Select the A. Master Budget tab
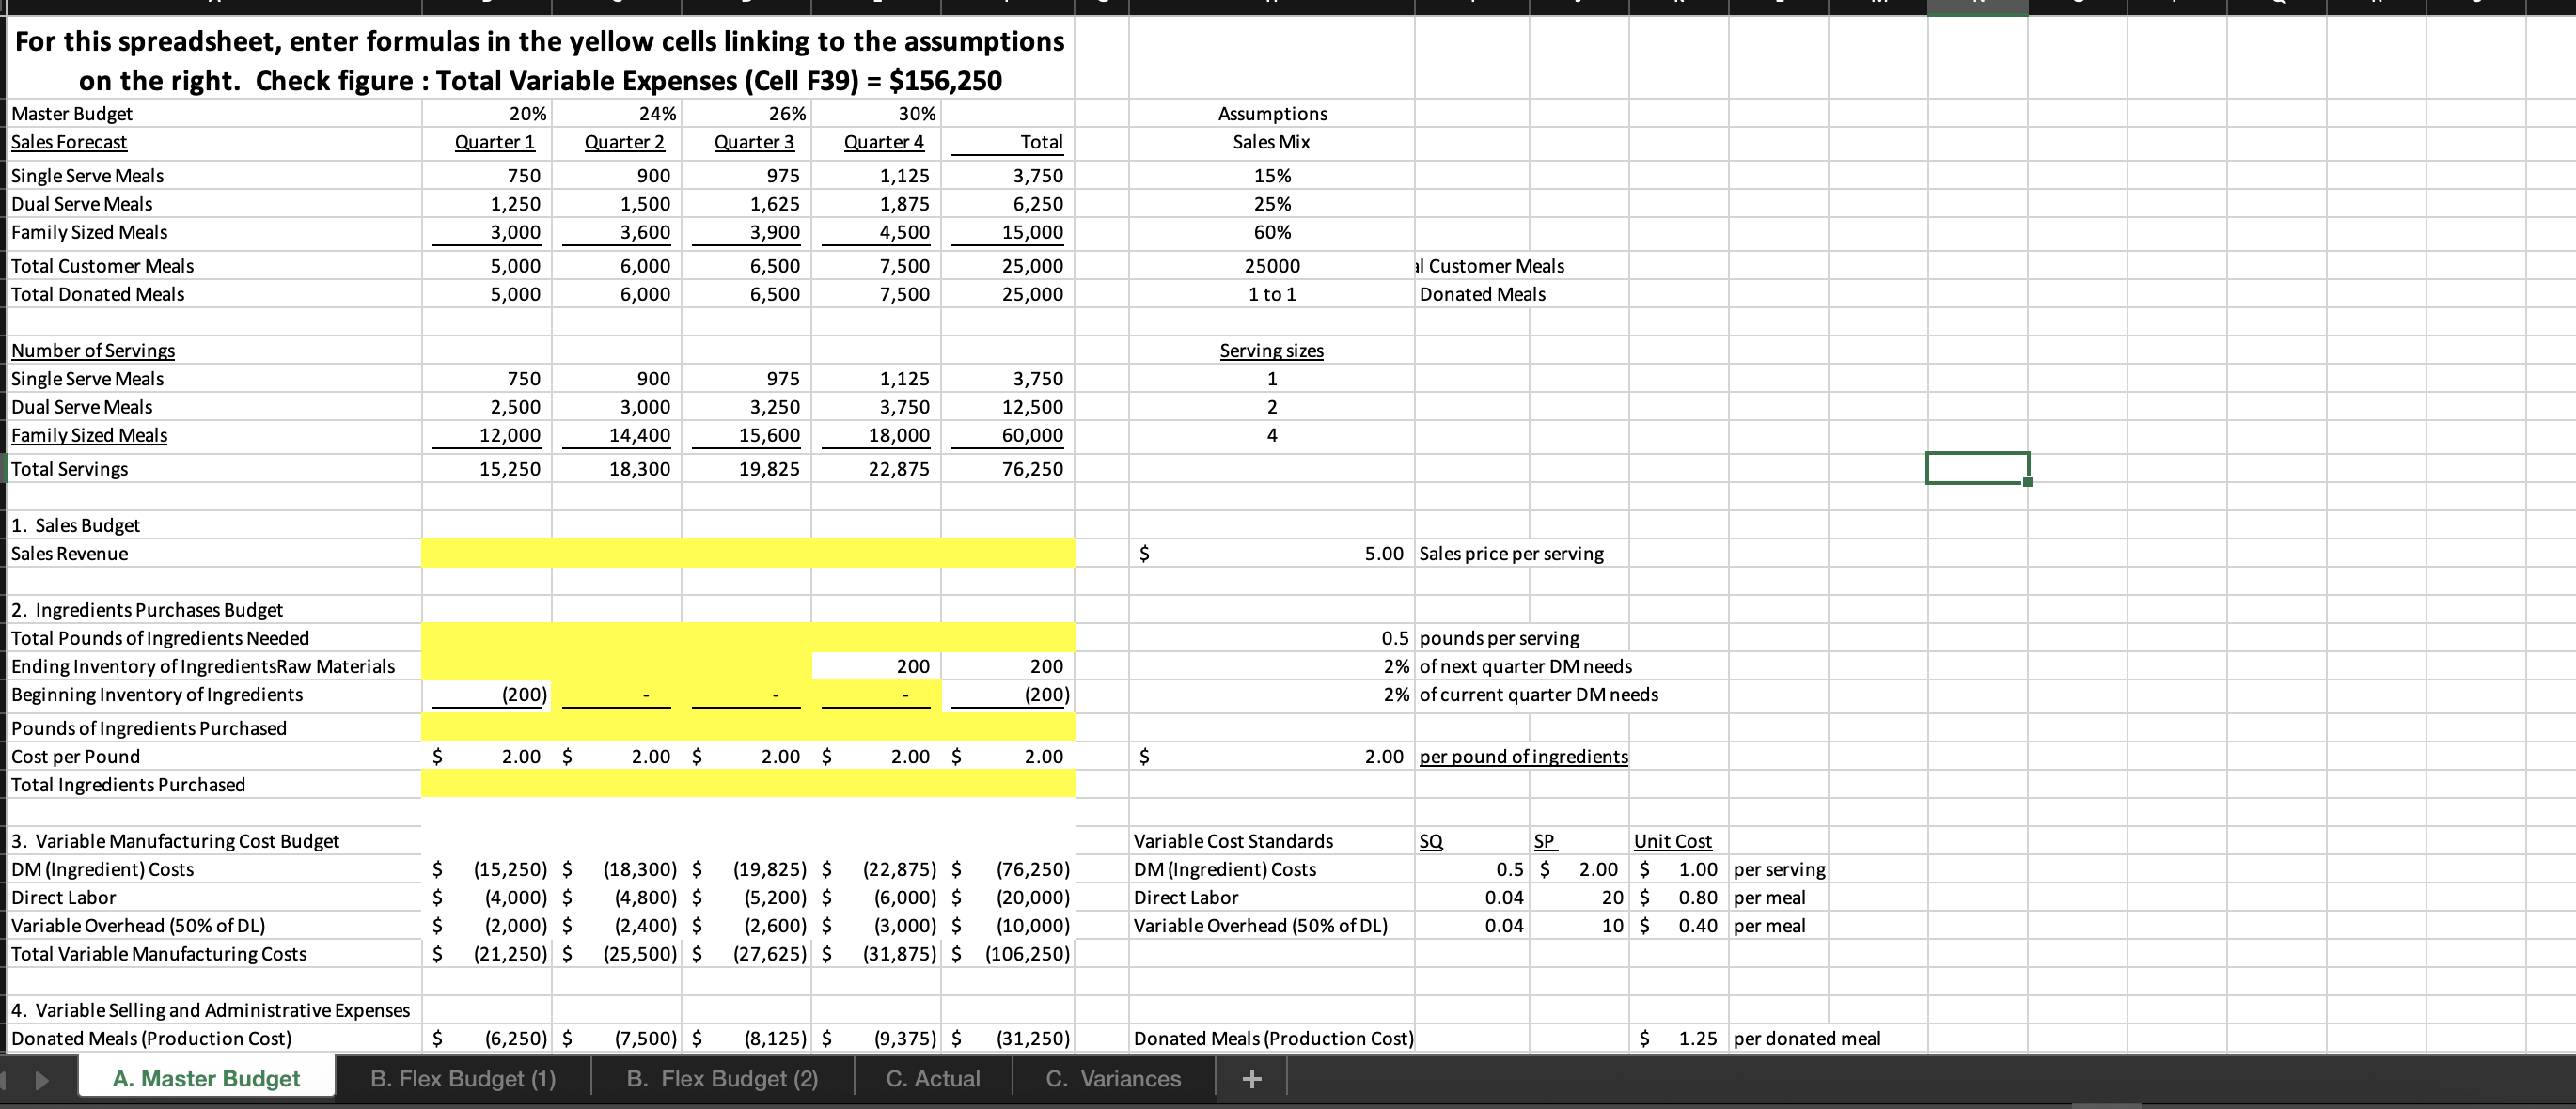Screen dimensions: 2576x1109 [x=205, y=1078]
